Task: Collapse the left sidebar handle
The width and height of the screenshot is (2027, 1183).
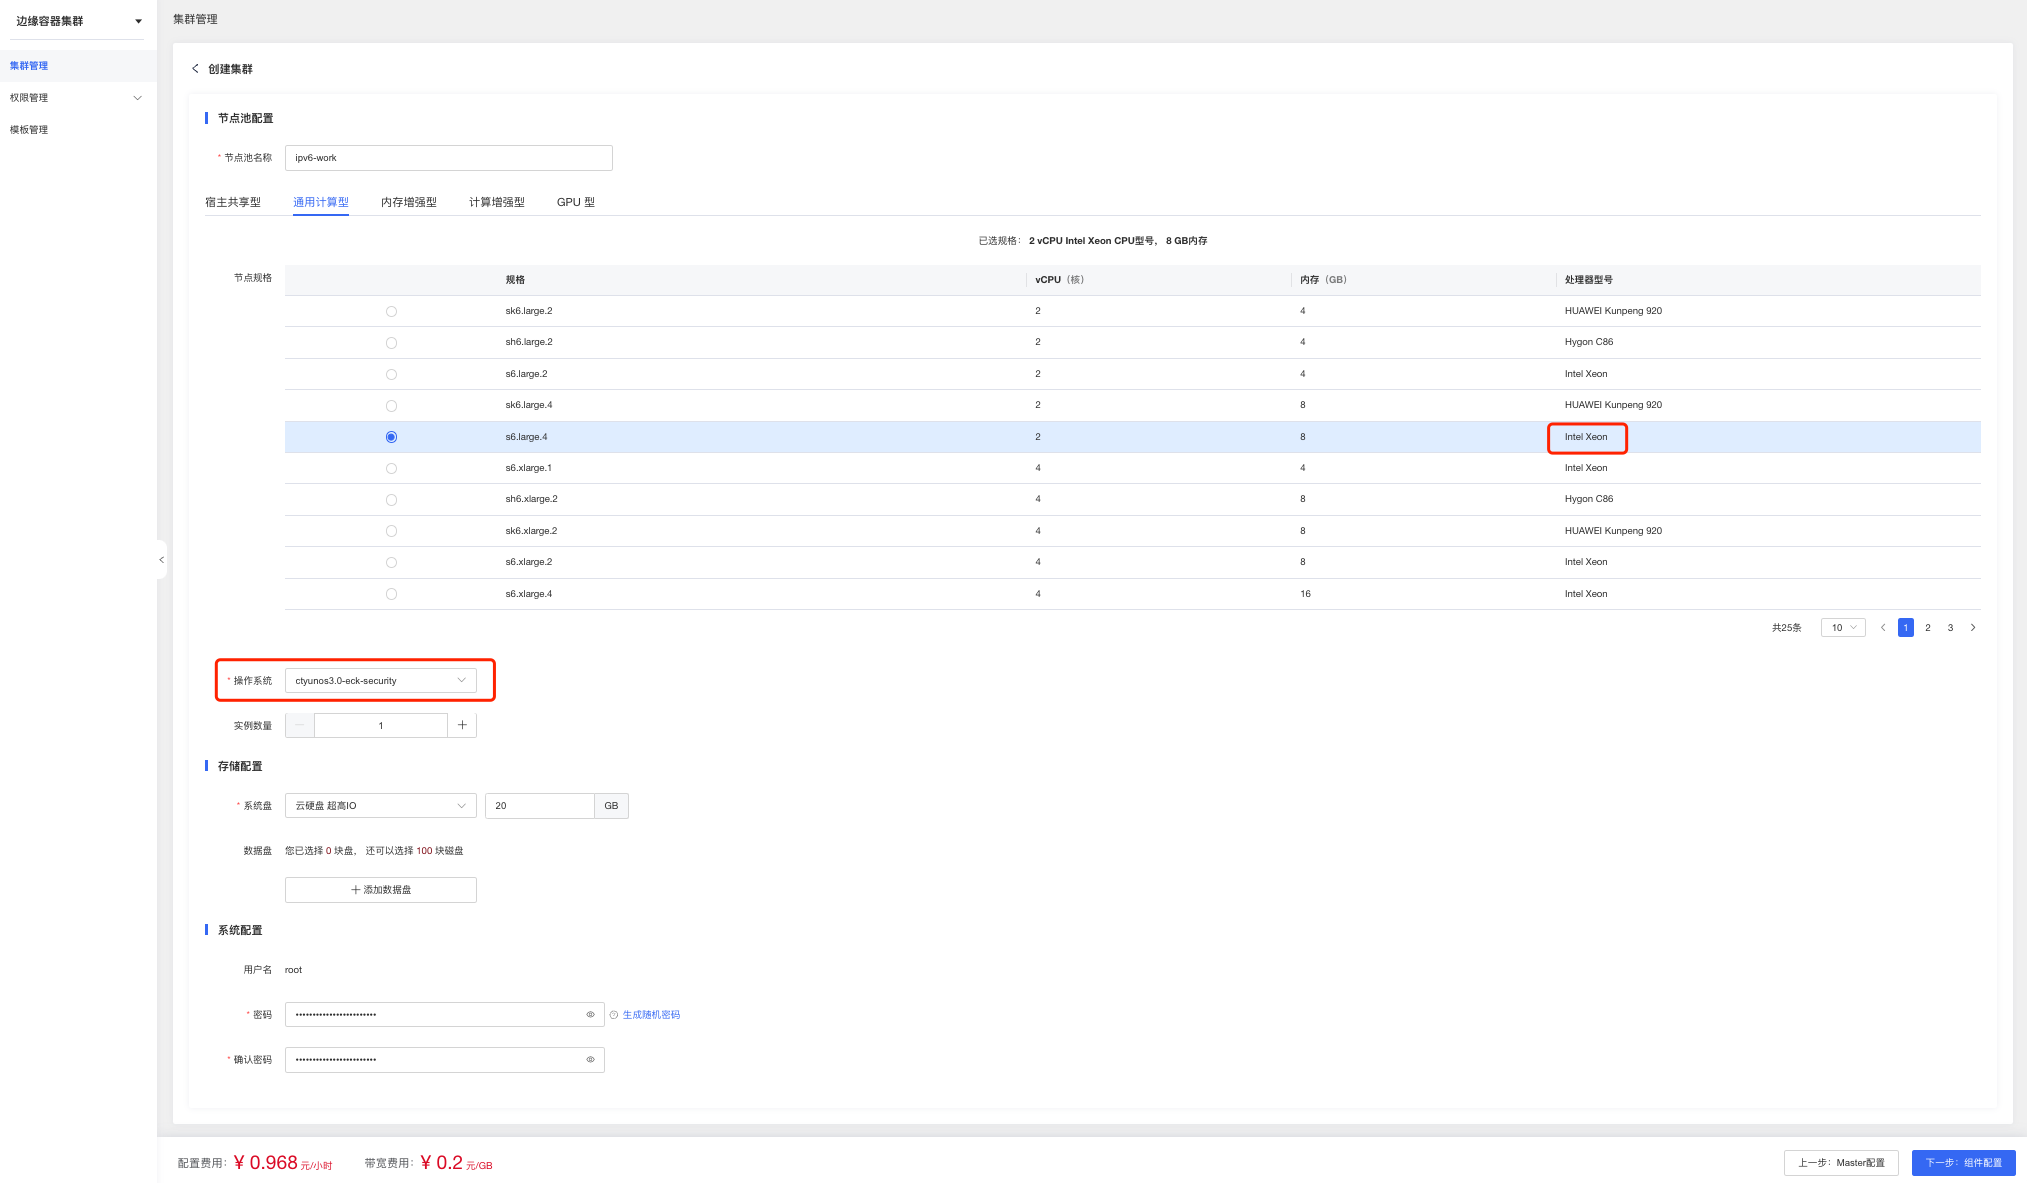Action: 161,560
